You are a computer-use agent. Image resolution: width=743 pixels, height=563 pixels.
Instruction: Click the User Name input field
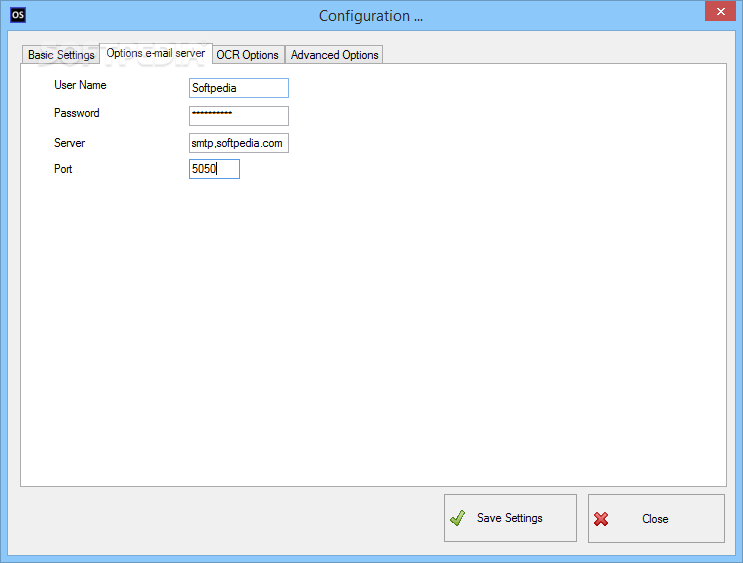click(x=239, y=88)
